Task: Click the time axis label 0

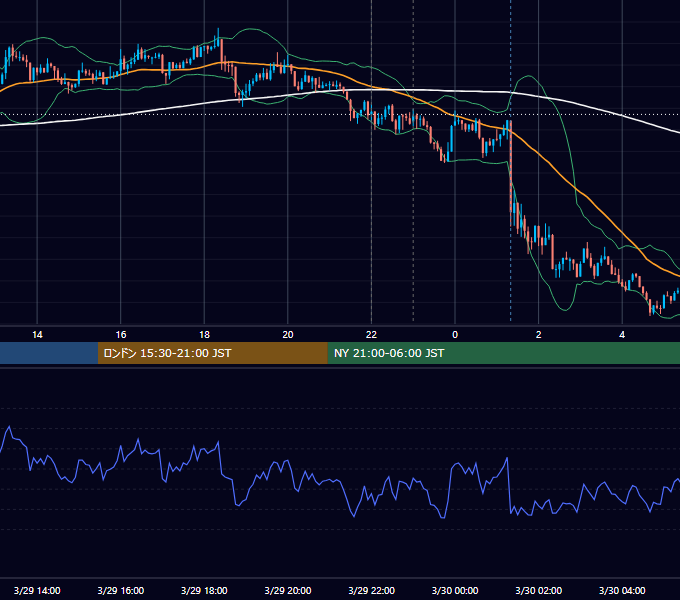Action: (455, 335)
